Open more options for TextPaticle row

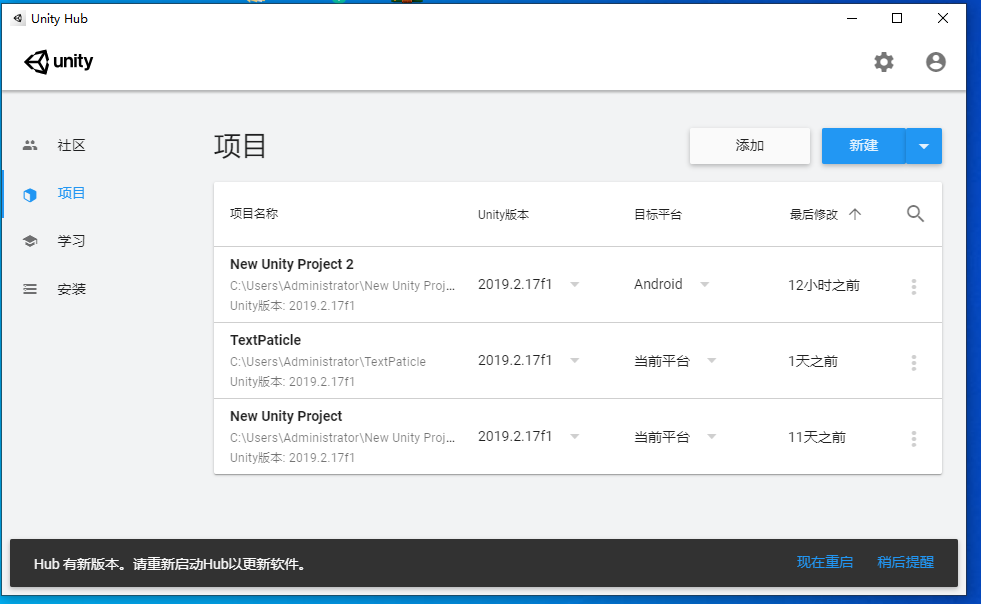pyautogui.click(x=913, y=362)
